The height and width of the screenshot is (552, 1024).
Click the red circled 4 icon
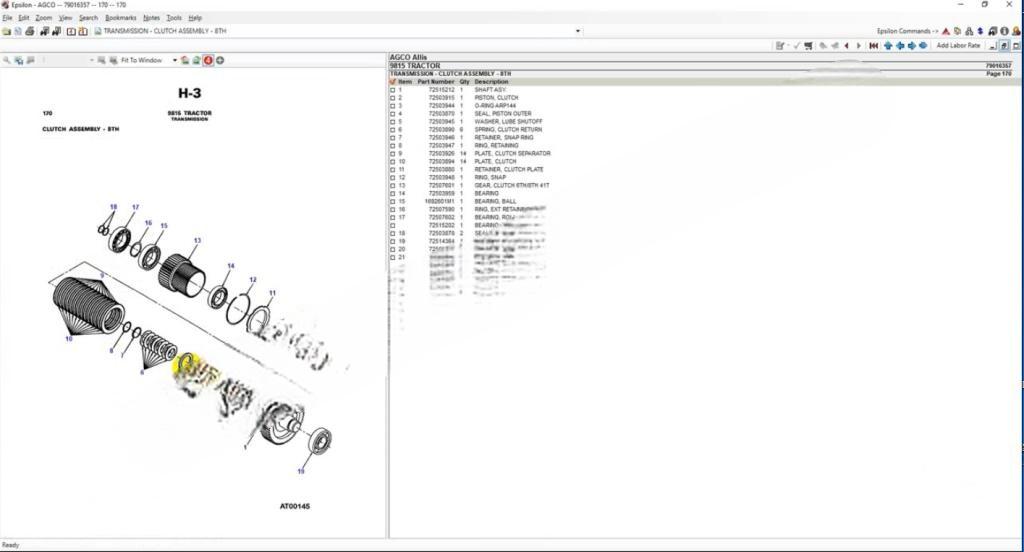[x=208, y=60]
